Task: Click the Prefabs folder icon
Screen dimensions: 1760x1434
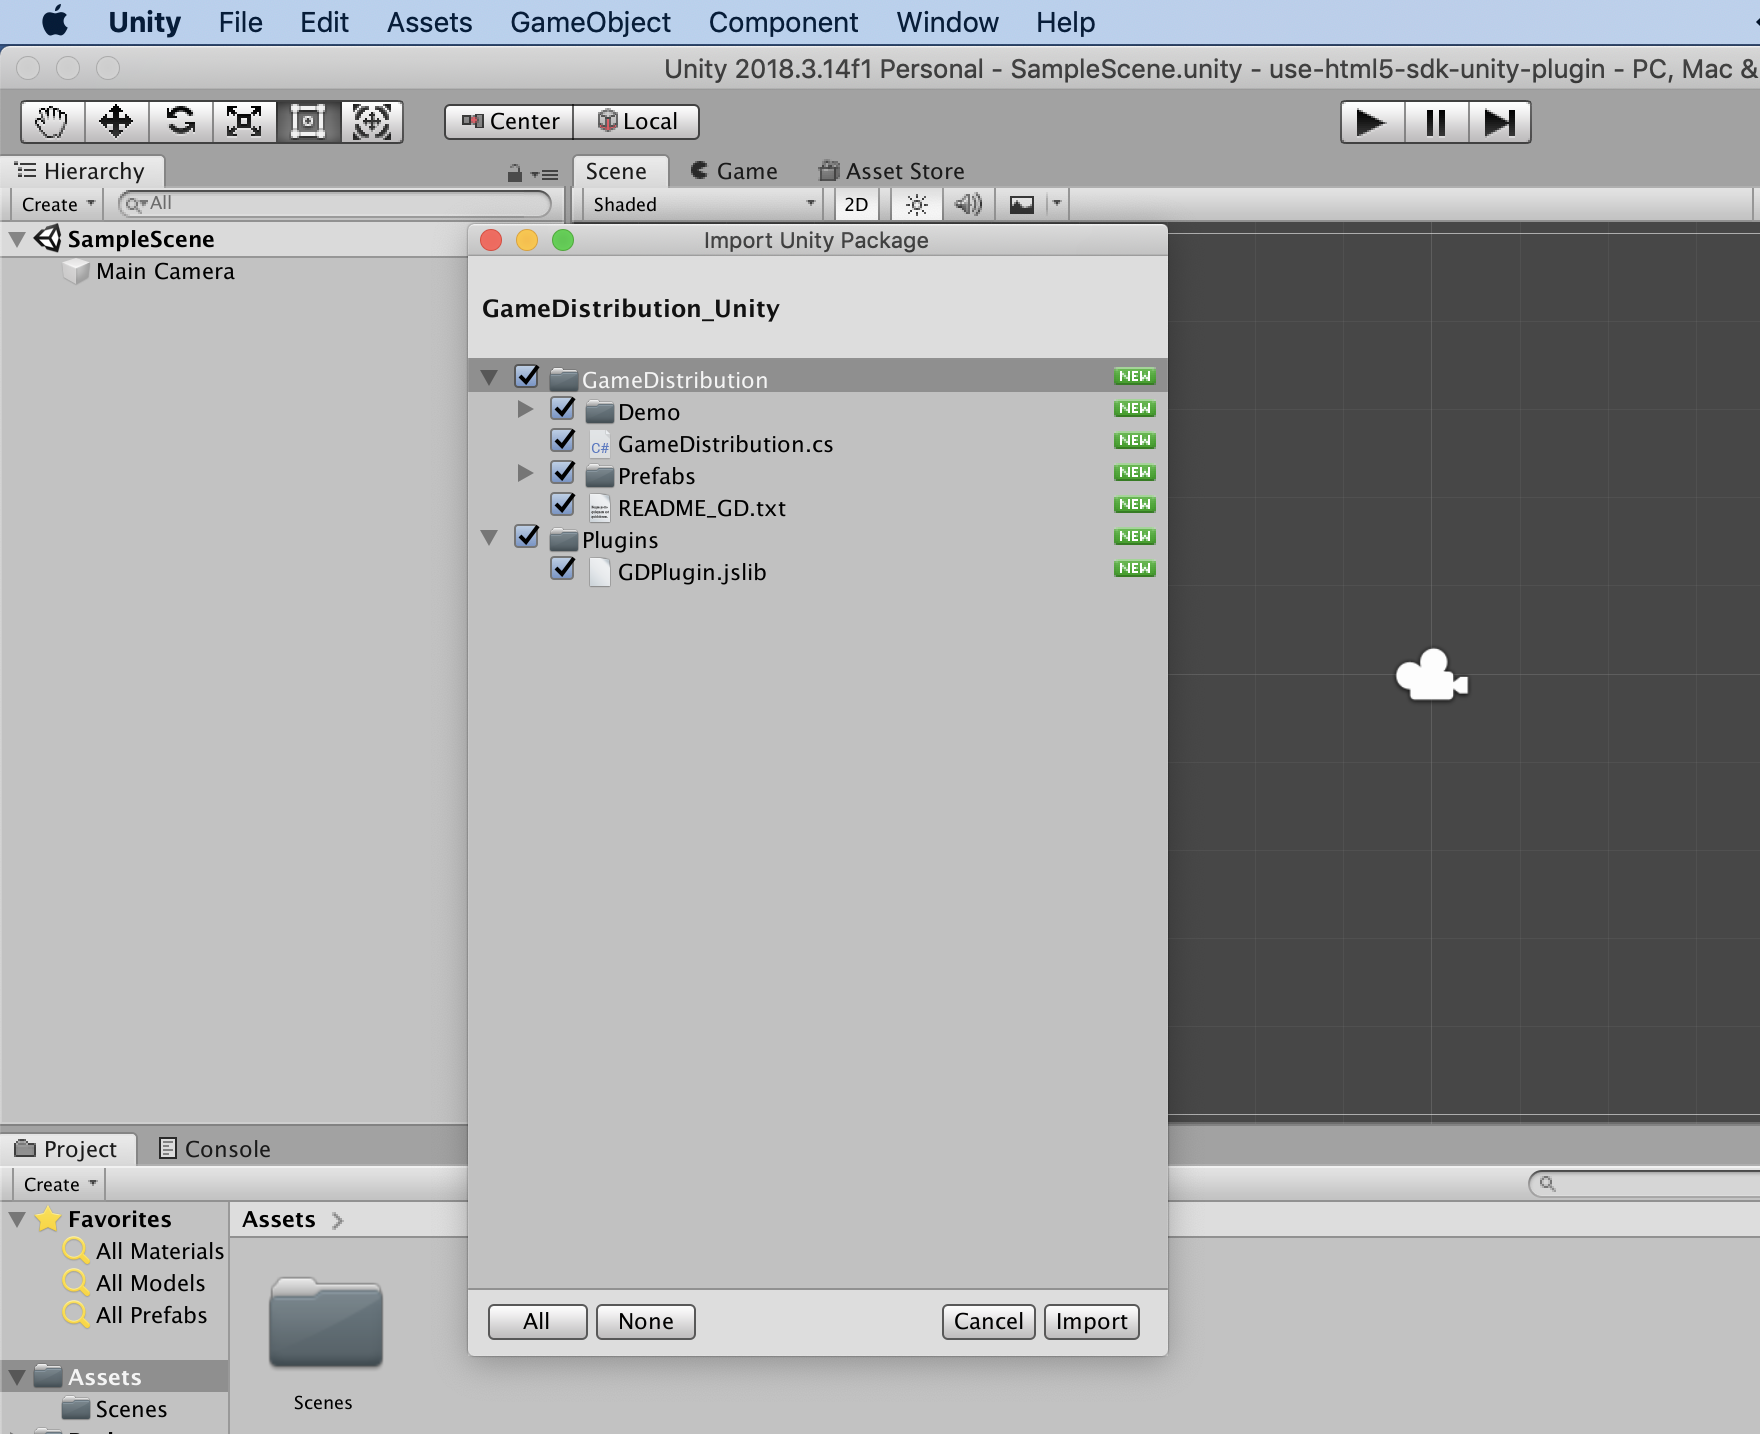Action: [600, 476]
